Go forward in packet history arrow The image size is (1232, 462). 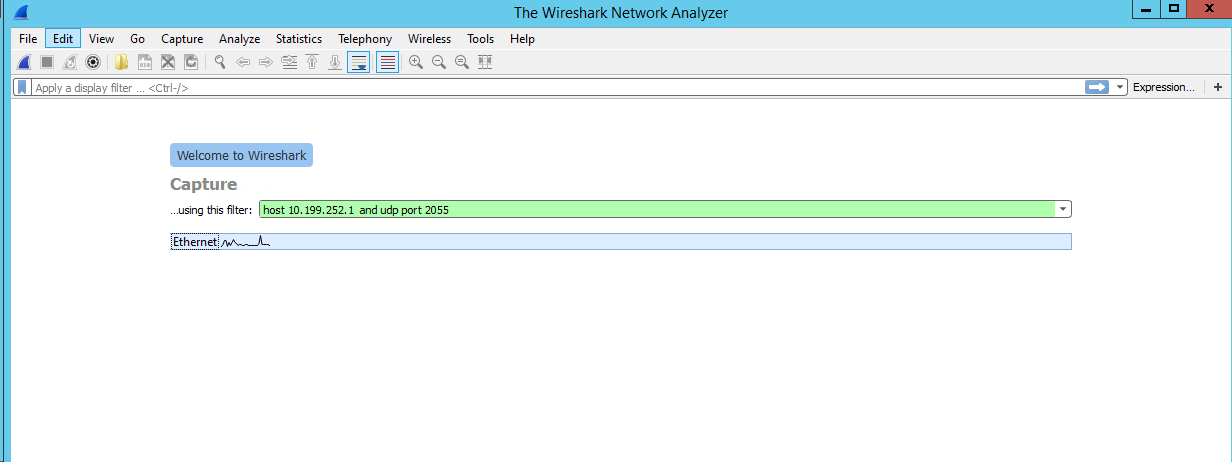(266, 62)
